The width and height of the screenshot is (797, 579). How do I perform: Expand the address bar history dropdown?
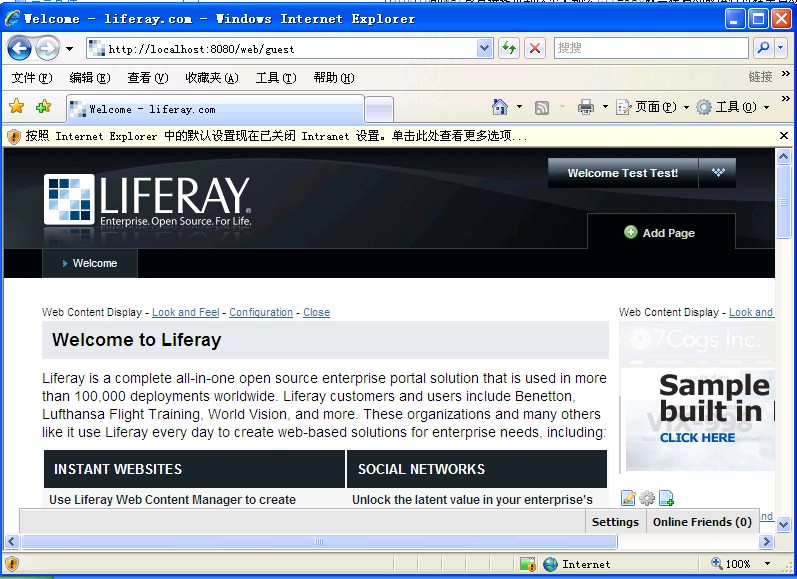pos(485,49)
